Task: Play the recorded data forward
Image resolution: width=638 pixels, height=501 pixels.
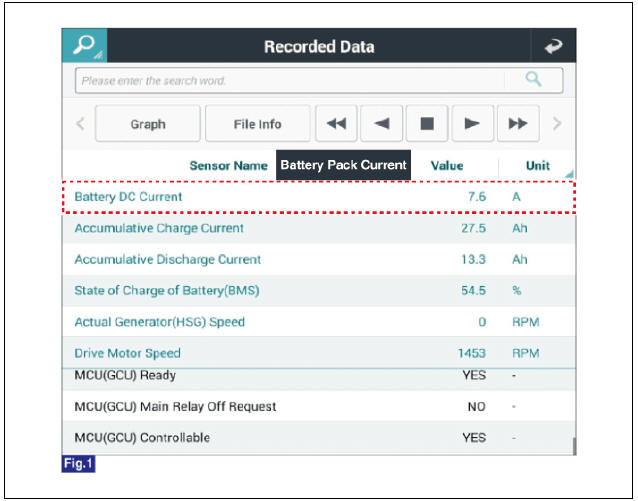Action: pyautogui.click(x=472, y=124)
